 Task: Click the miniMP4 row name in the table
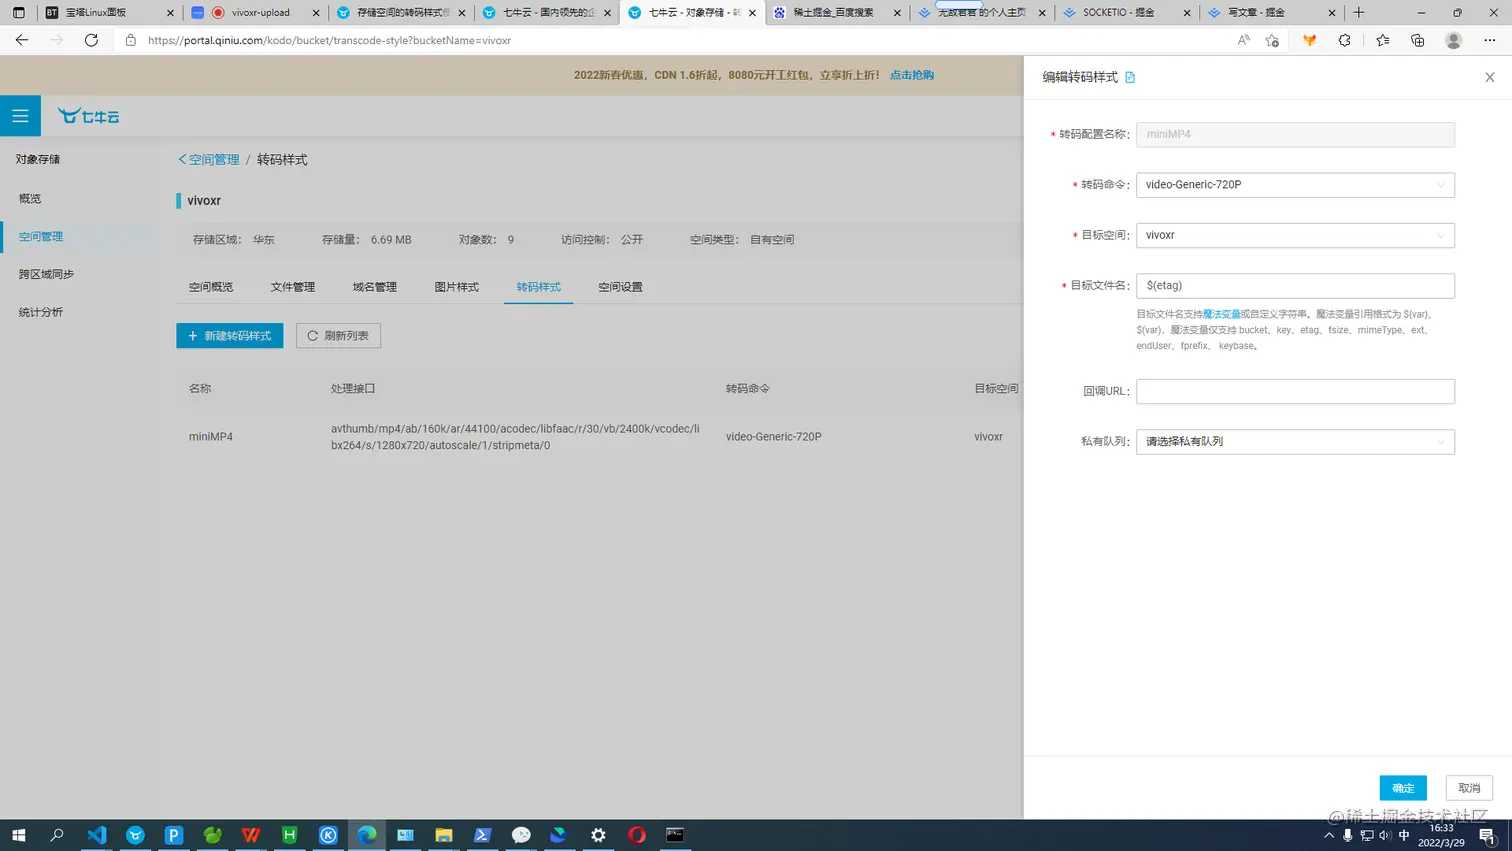[x=211, y=437]
